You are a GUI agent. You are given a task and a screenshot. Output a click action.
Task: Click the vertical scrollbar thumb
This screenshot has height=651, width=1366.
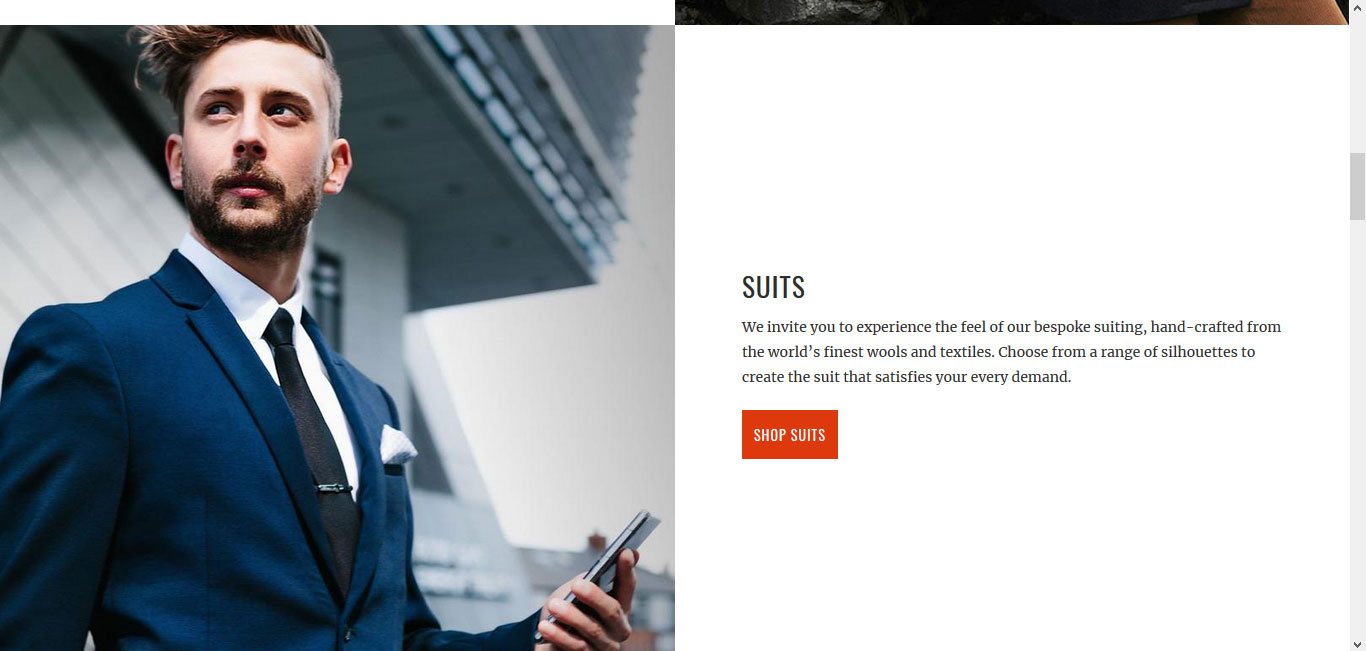pos(1357,186)
